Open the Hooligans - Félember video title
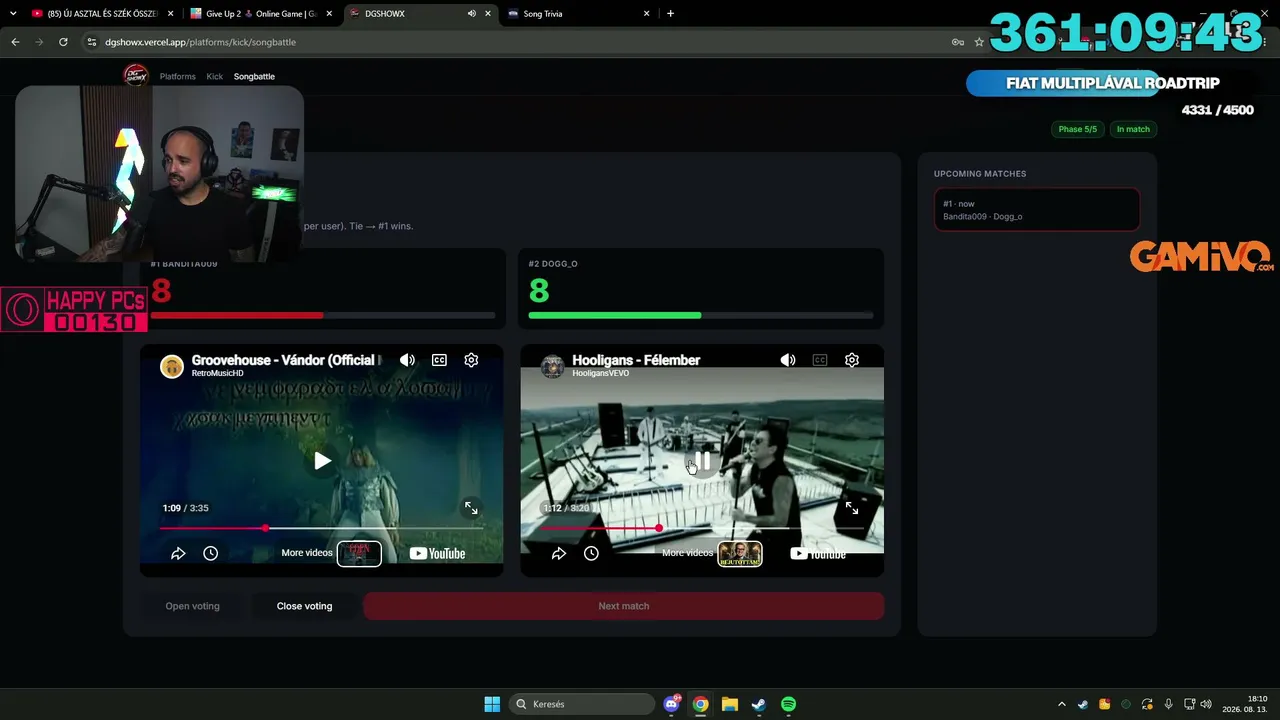Image resolution: width=1280 pixels, height=720 pixels. (636, 360)
